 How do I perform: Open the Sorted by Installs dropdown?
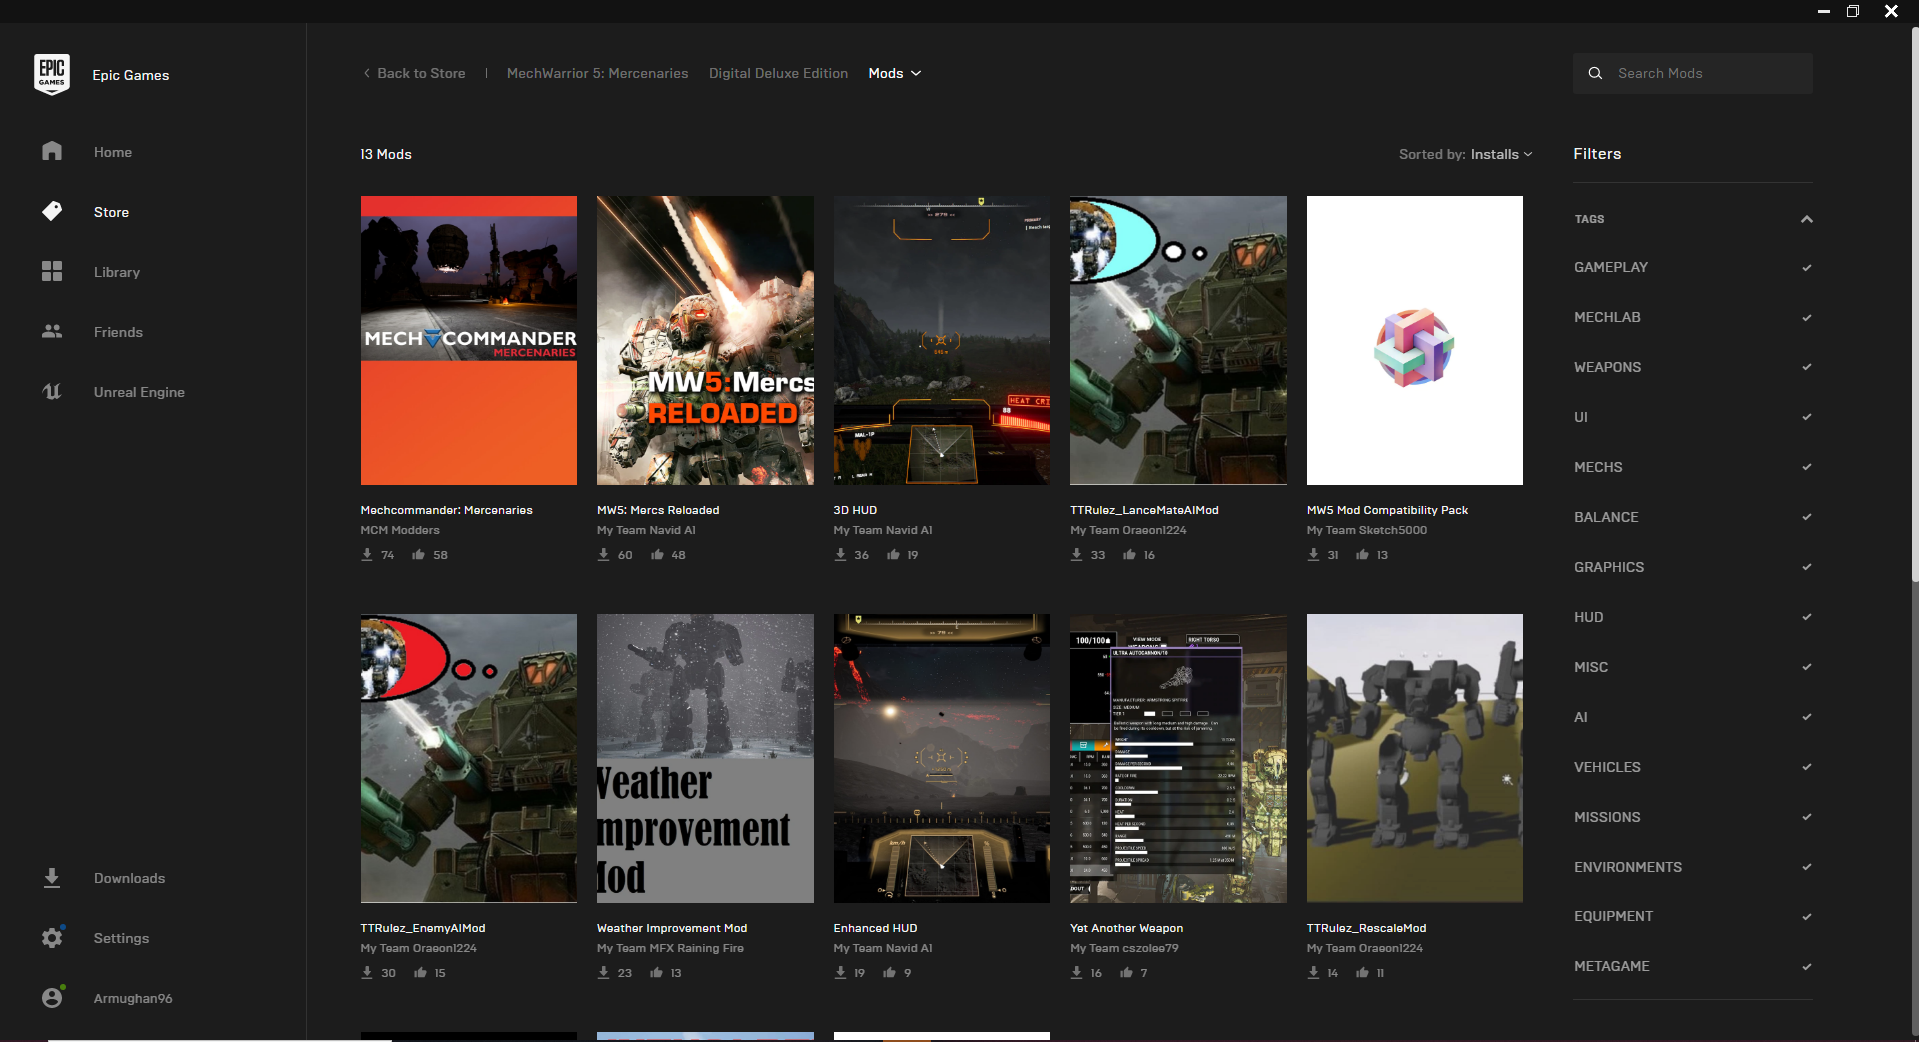[1465, 154]
